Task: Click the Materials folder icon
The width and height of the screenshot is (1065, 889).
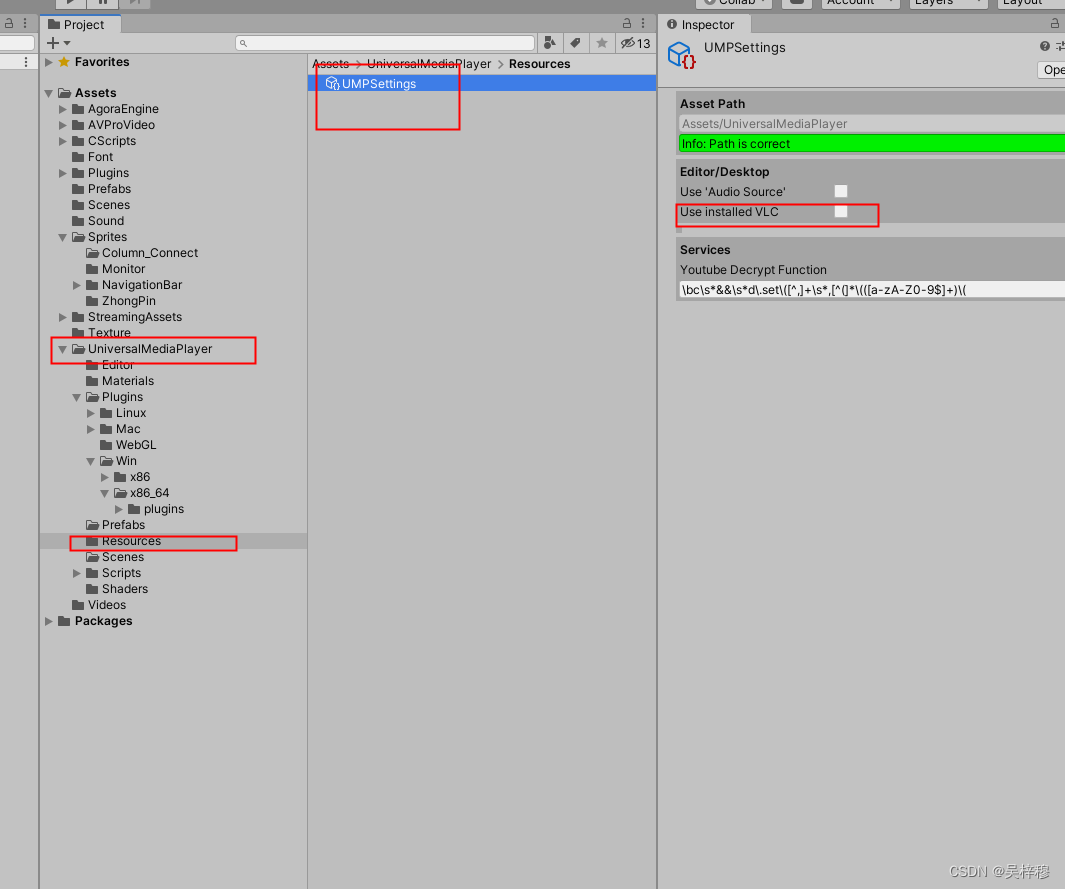Action: (92, 381)
